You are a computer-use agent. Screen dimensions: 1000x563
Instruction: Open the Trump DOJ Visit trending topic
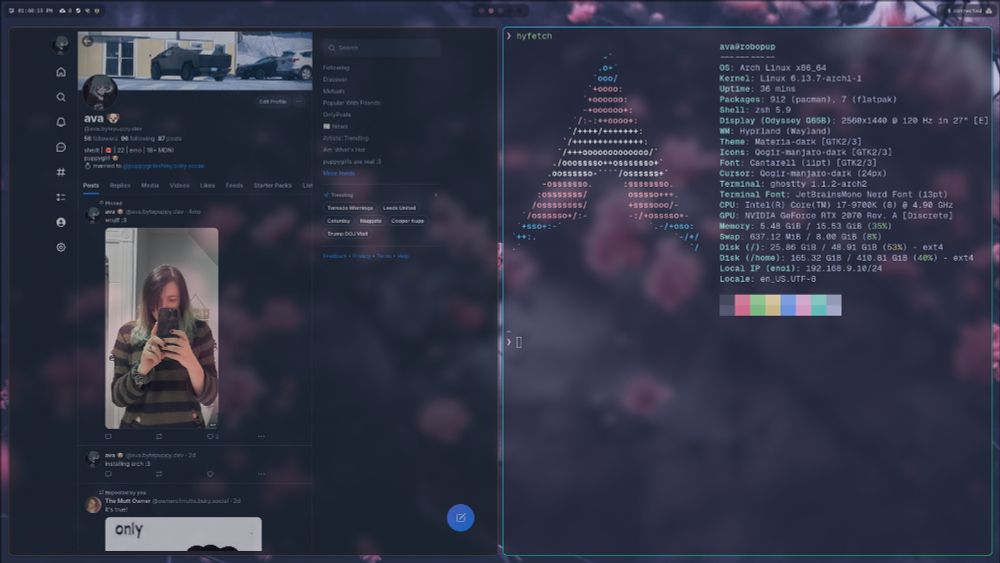point(348,234)
